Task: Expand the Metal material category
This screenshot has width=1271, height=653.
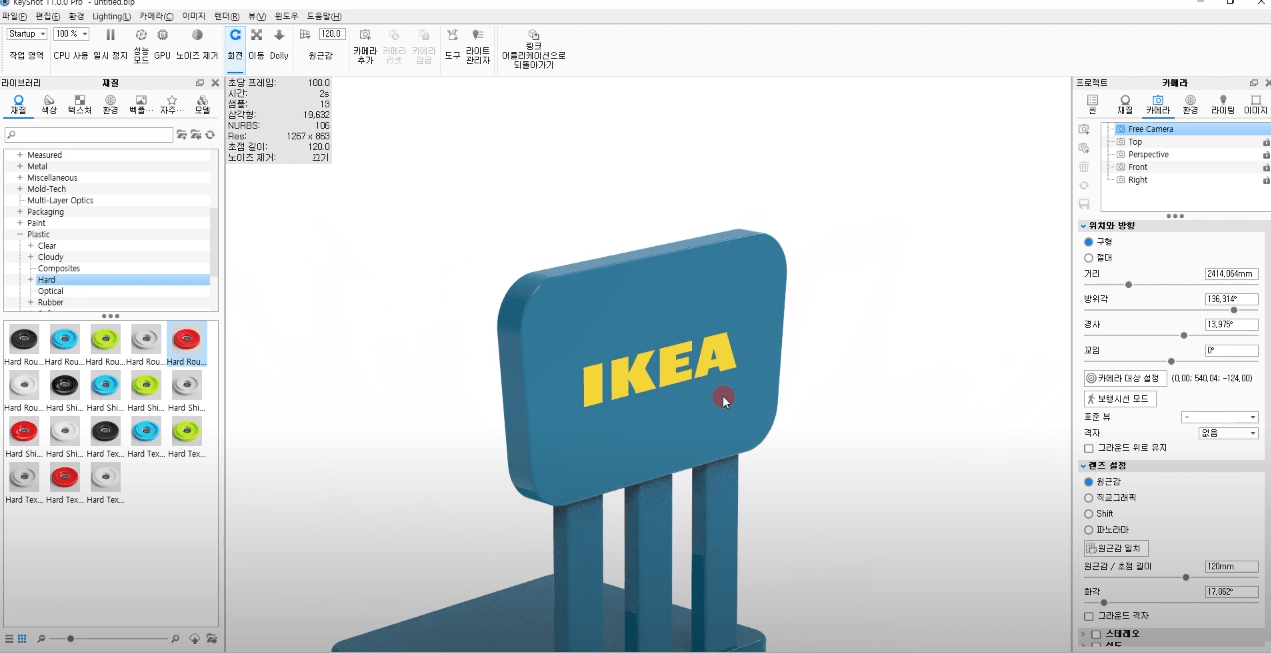Action: tap(20, 166)
